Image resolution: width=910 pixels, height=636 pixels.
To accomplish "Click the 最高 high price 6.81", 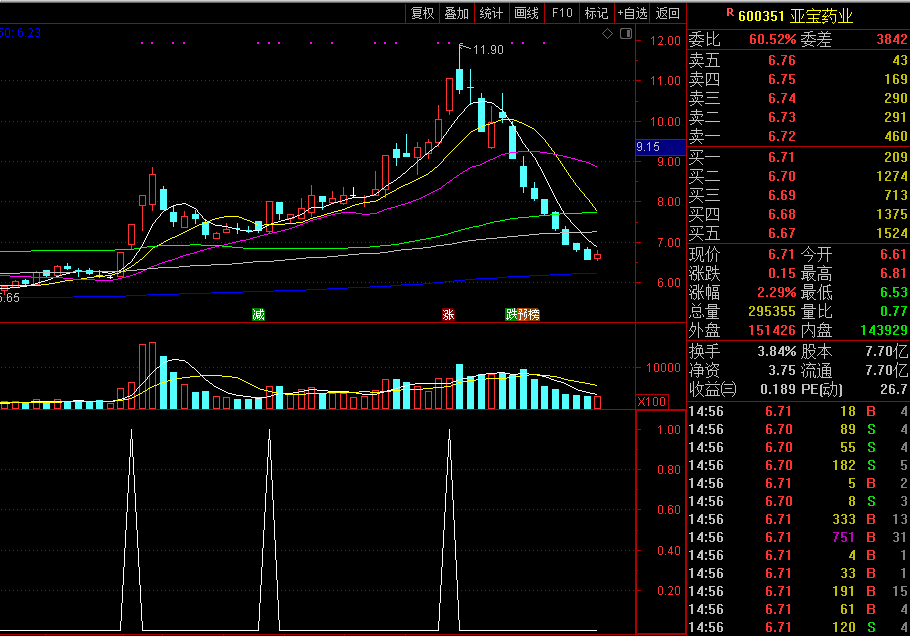I will pos(893,273).
